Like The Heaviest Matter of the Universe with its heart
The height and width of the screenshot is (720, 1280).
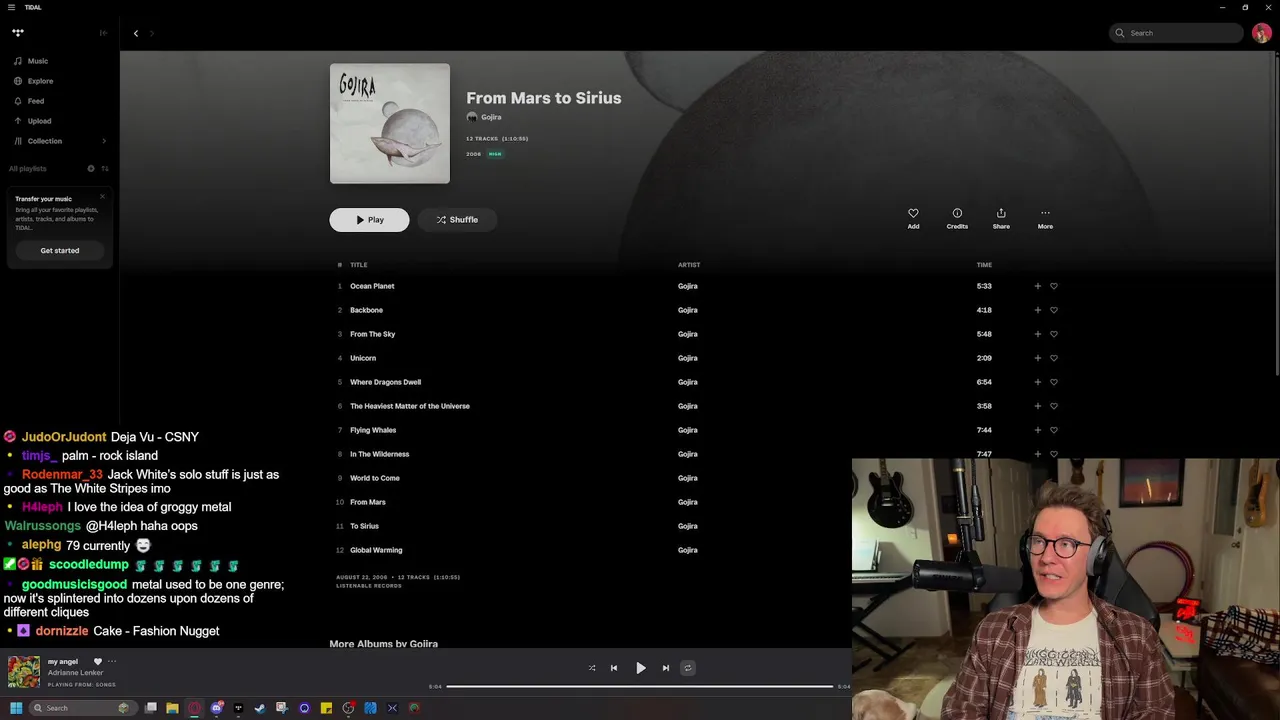pyautogui.click(x=1054, y=406)
